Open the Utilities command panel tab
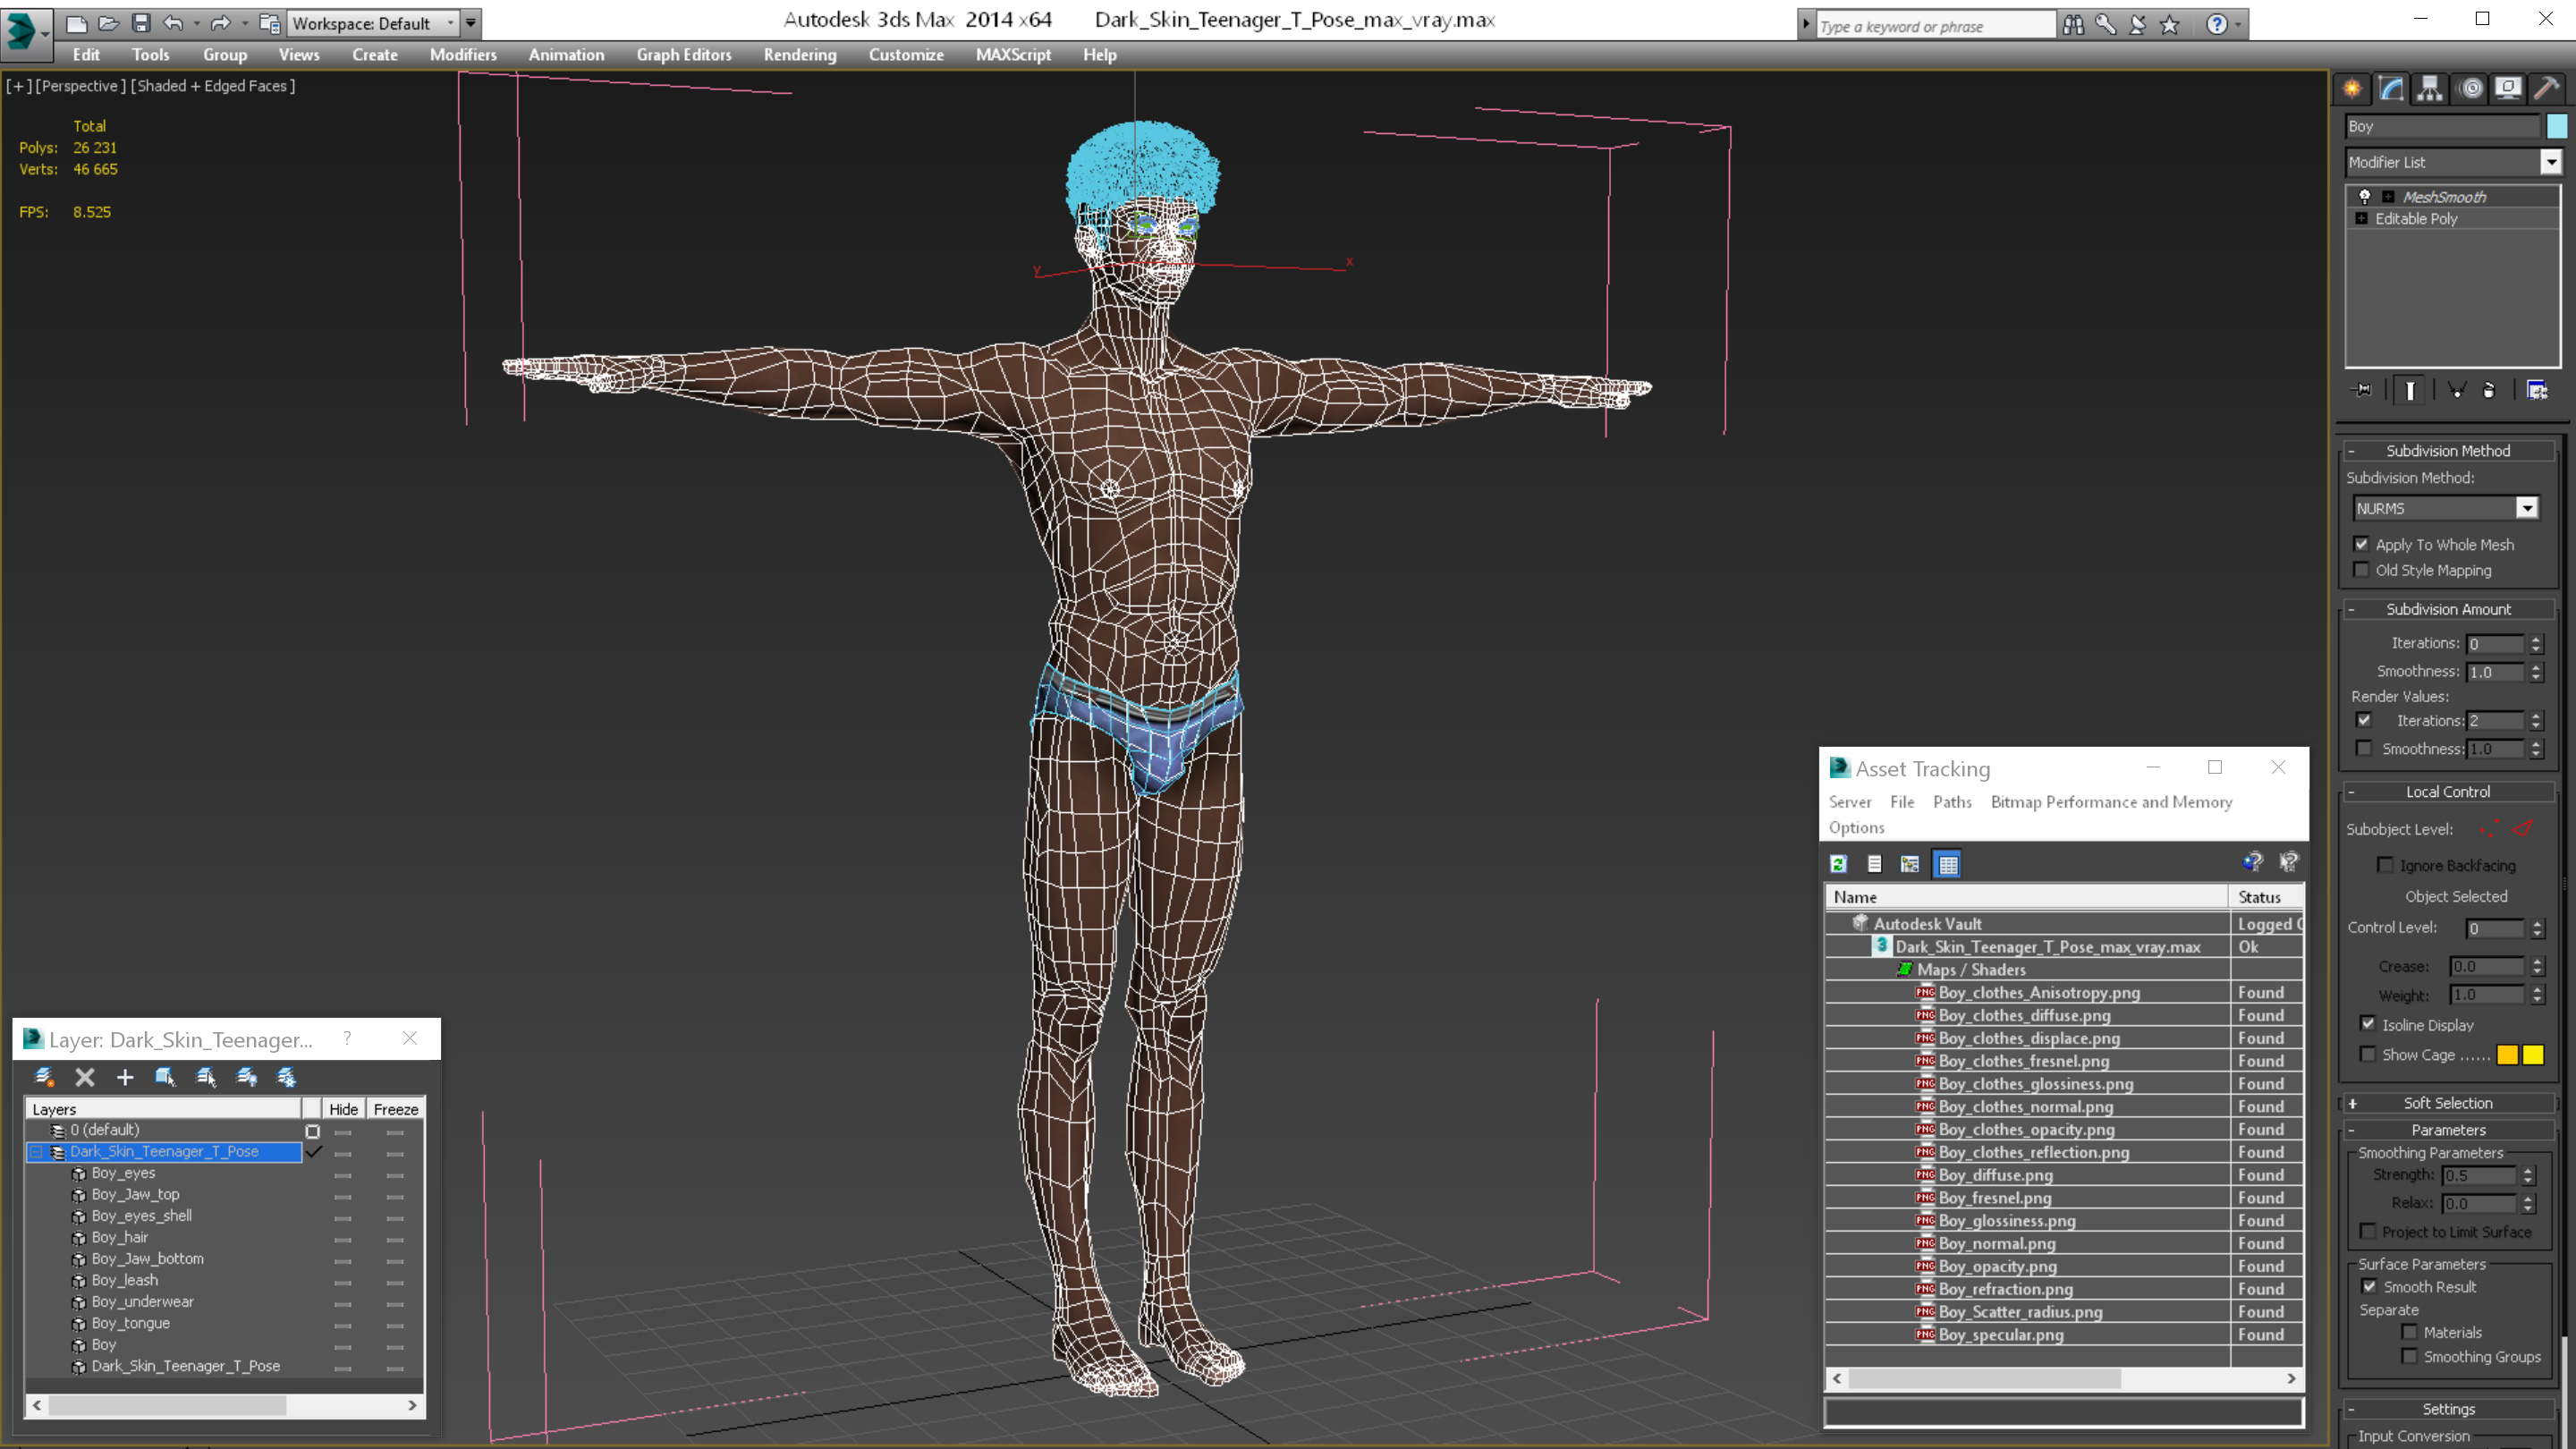This screenshot has width=2576, height=1449. tap(2547, 88)
